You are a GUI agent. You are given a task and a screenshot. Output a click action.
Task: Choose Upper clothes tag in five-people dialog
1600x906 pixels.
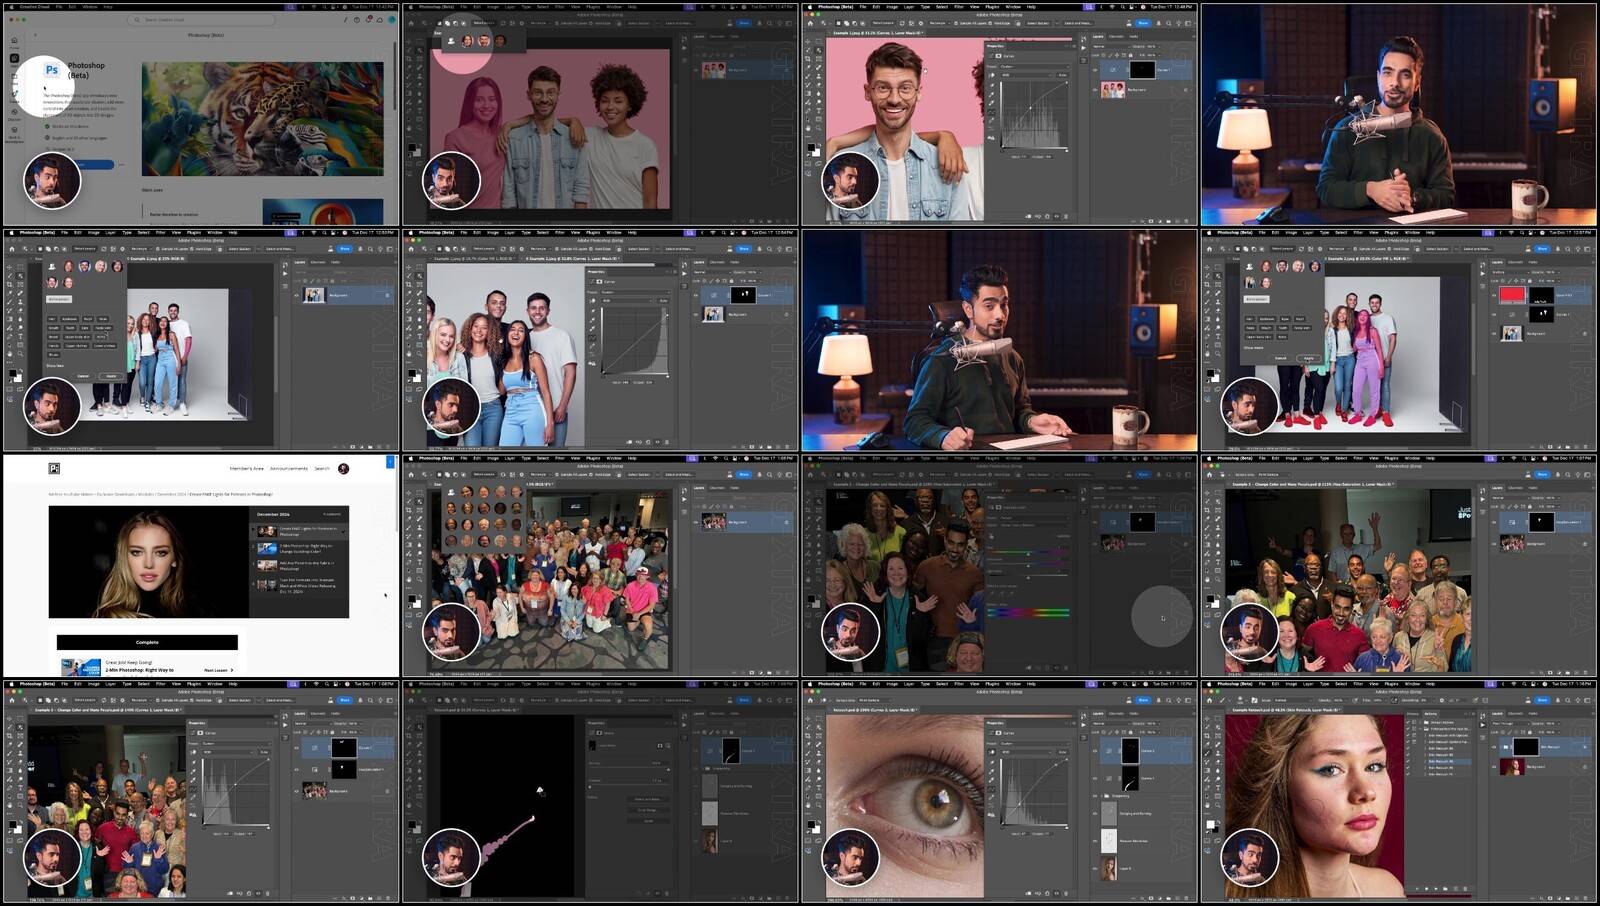[x=75, y=346]
